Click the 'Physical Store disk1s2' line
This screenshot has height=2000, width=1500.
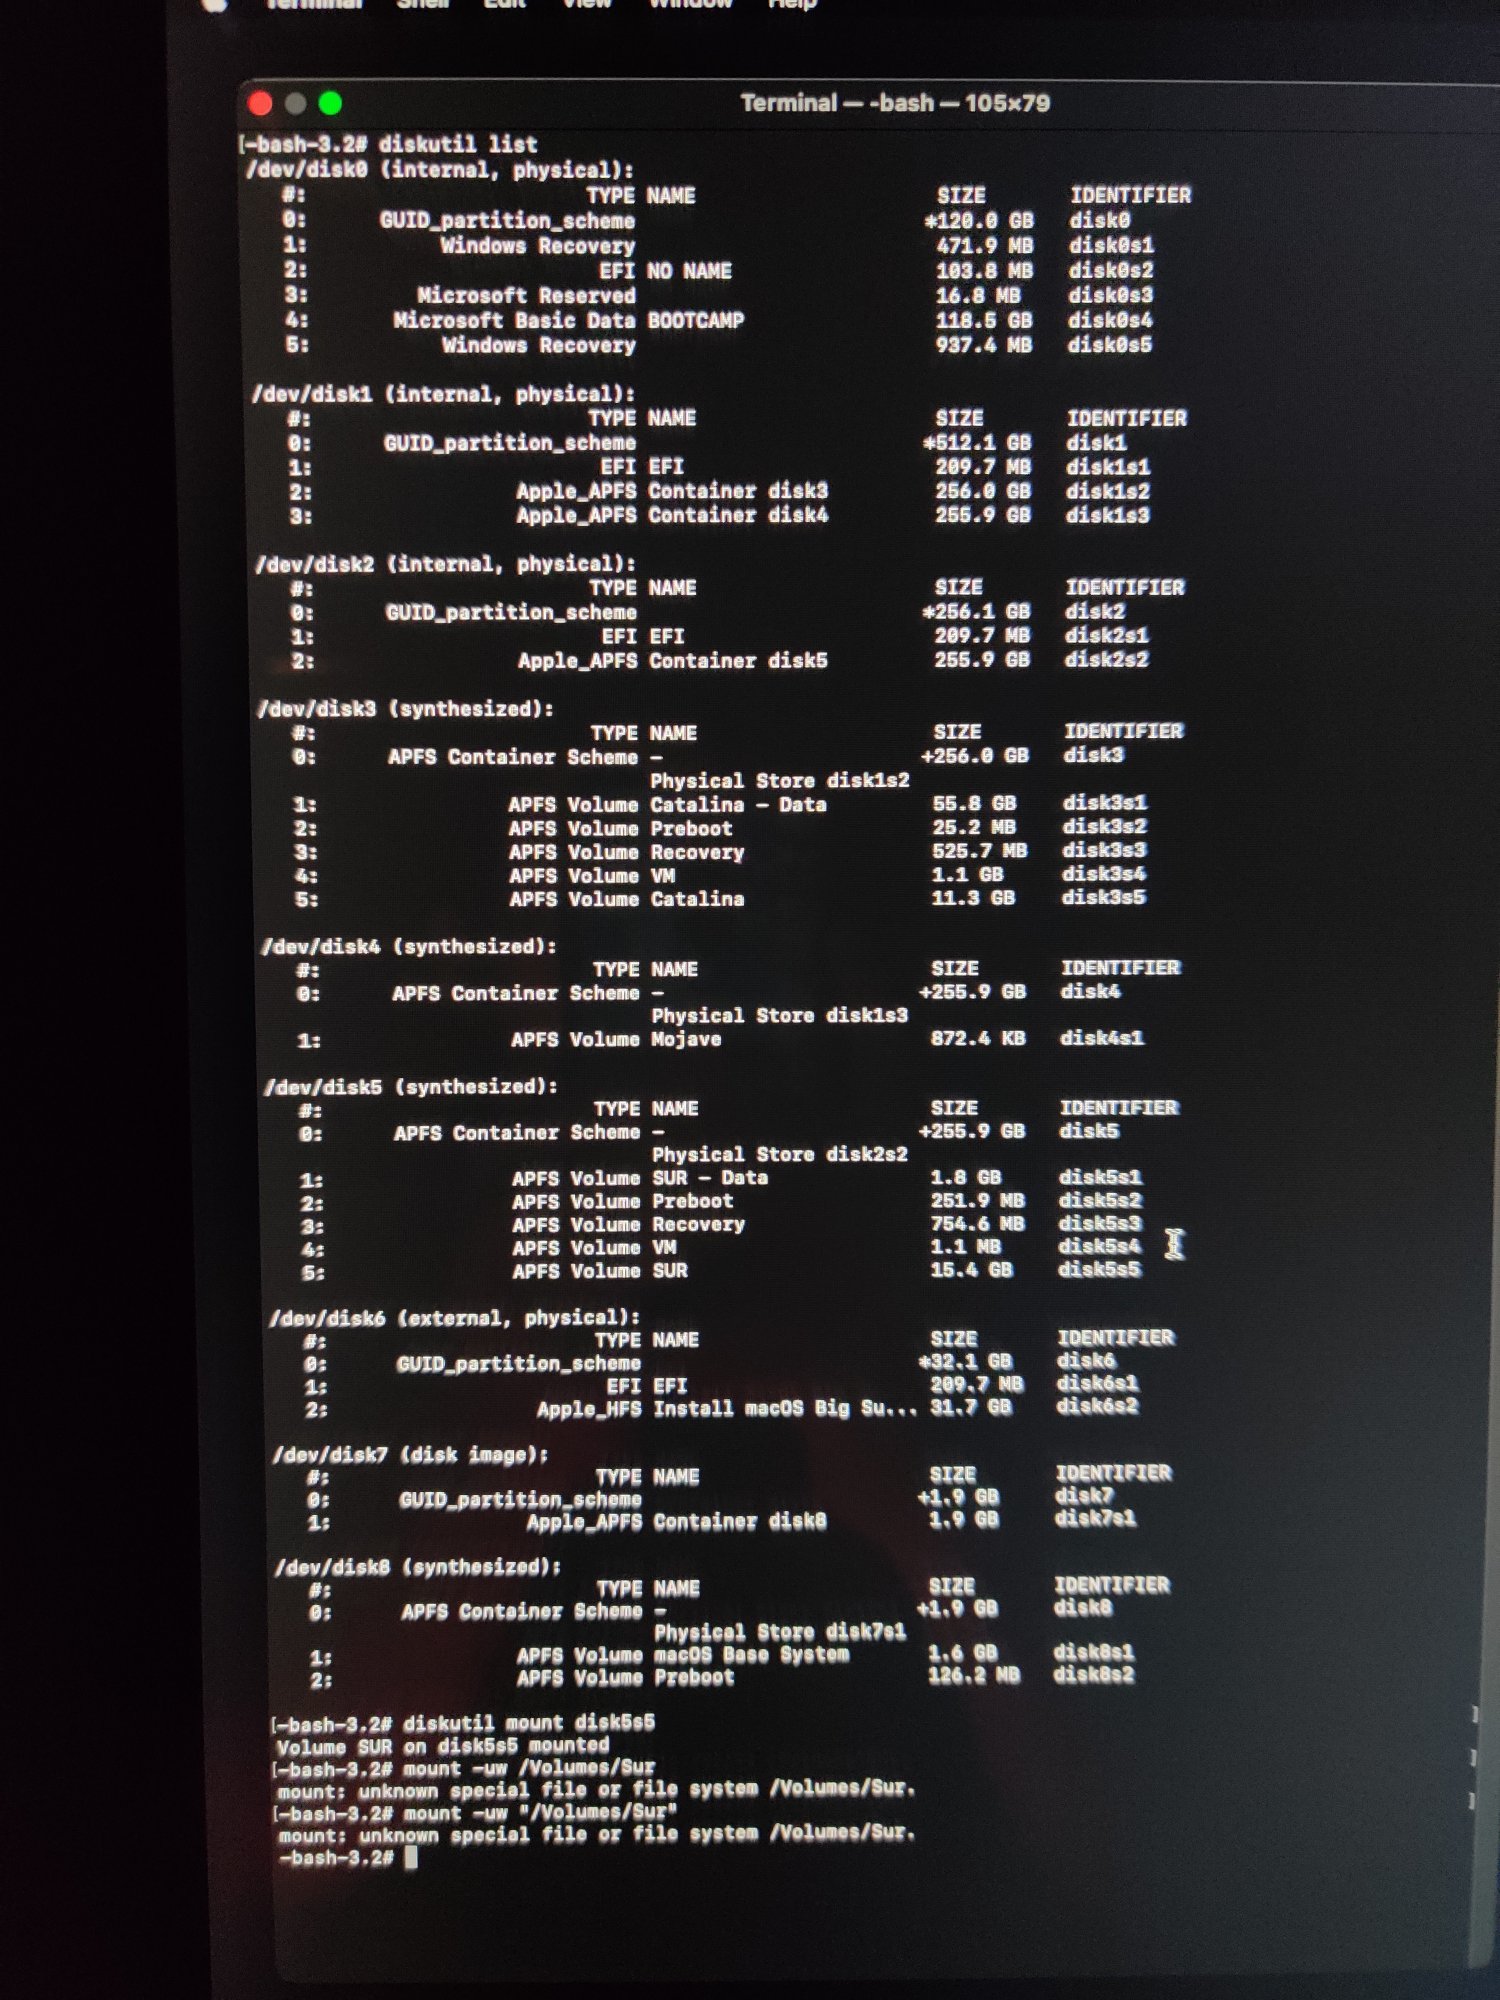(780, 780)
